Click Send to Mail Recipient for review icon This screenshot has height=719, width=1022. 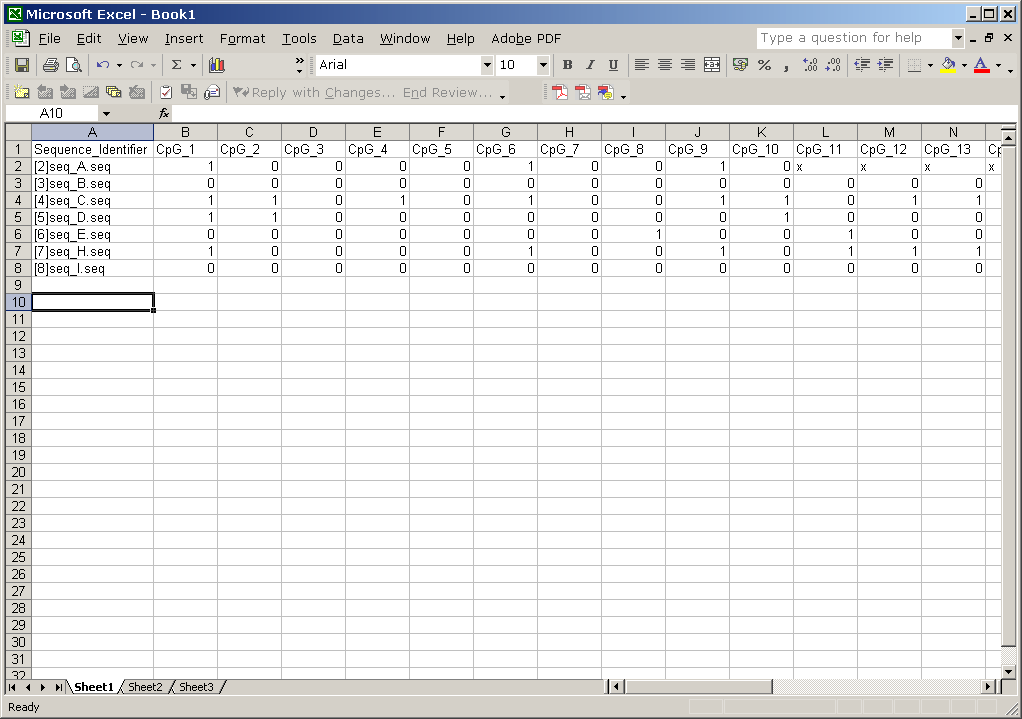point(212,92)
